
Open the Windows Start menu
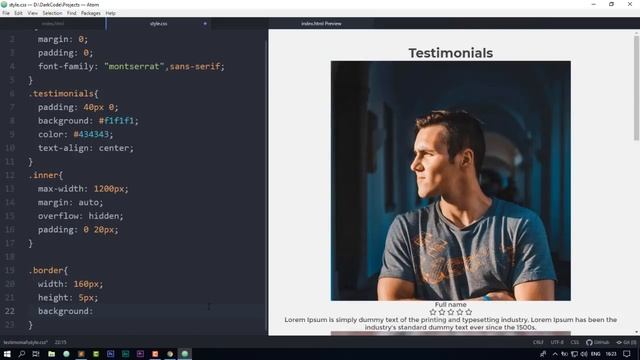pos(7,354)
